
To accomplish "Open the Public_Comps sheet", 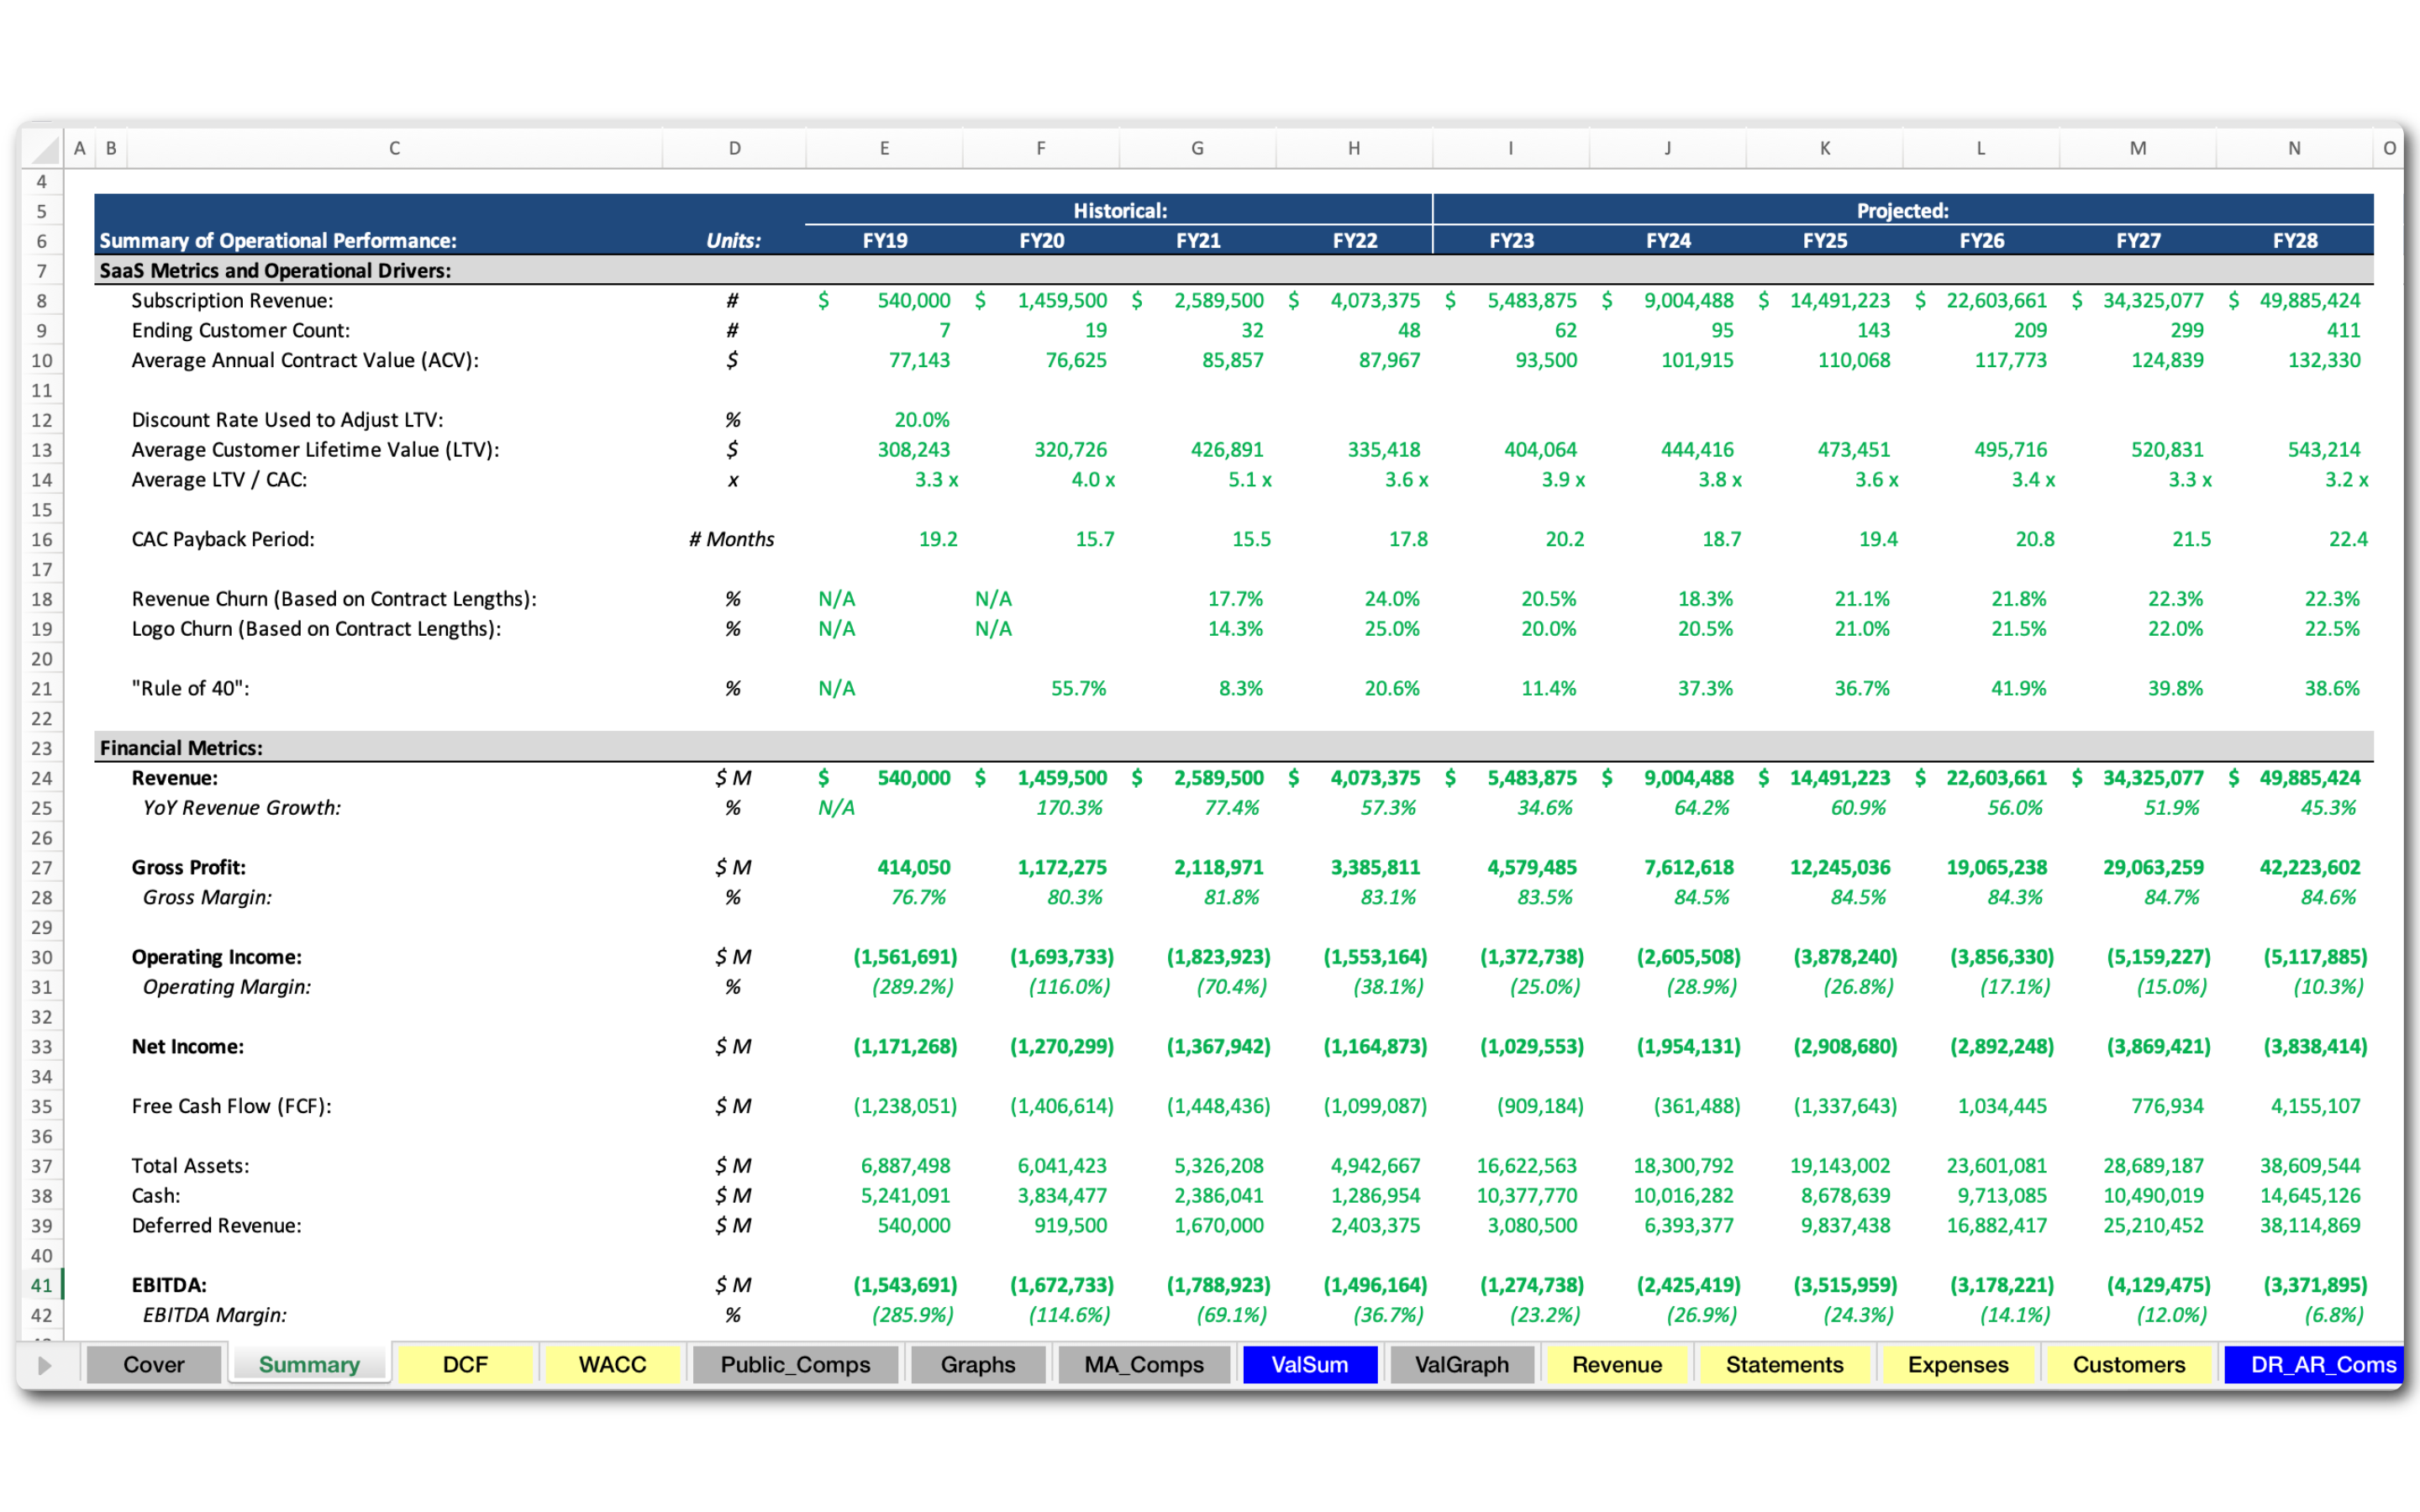I will (795, 1364).
